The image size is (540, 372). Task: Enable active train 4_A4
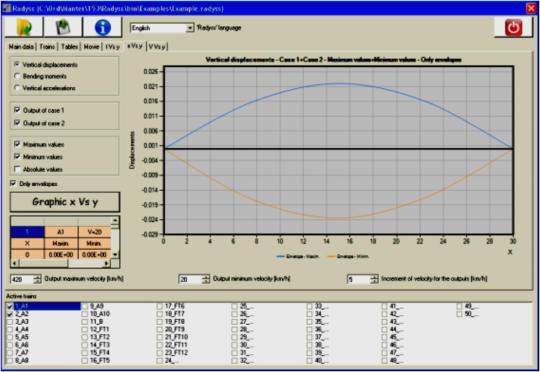pos(10,329)
